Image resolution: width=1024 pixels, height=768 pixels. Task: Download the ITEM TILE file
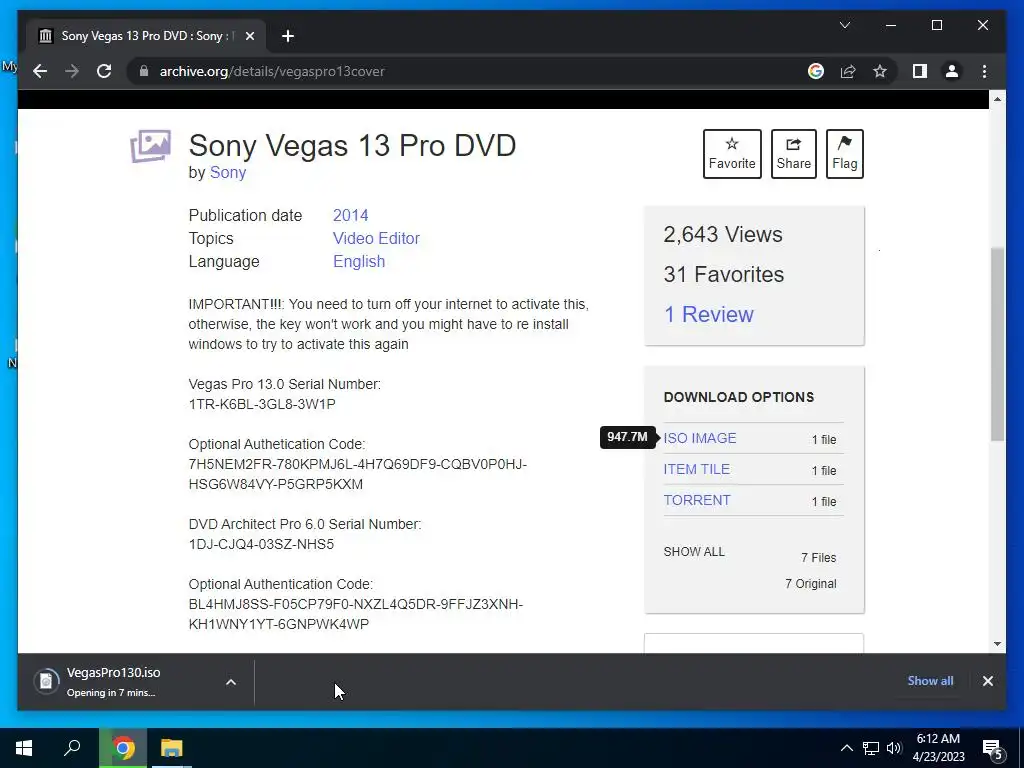tap(697, 469)
